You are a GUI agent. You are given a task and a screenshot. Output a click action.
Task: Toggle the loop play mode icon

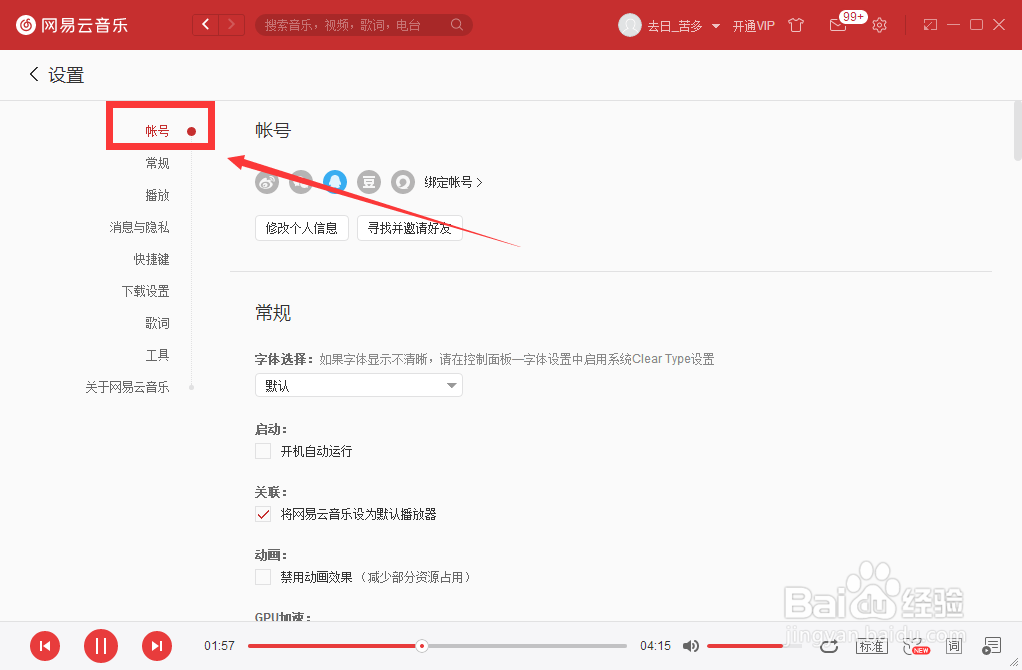point(829,646)
